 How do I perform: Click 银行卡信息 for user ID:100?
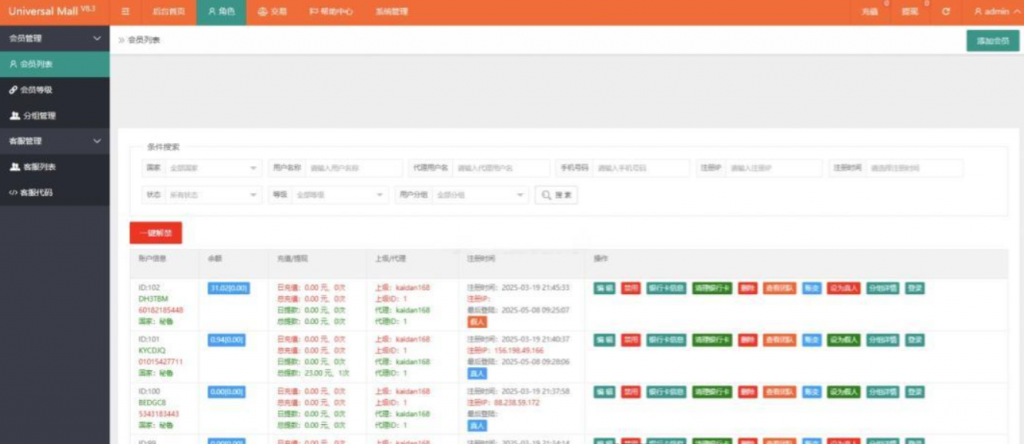click(x=666, y=392)
